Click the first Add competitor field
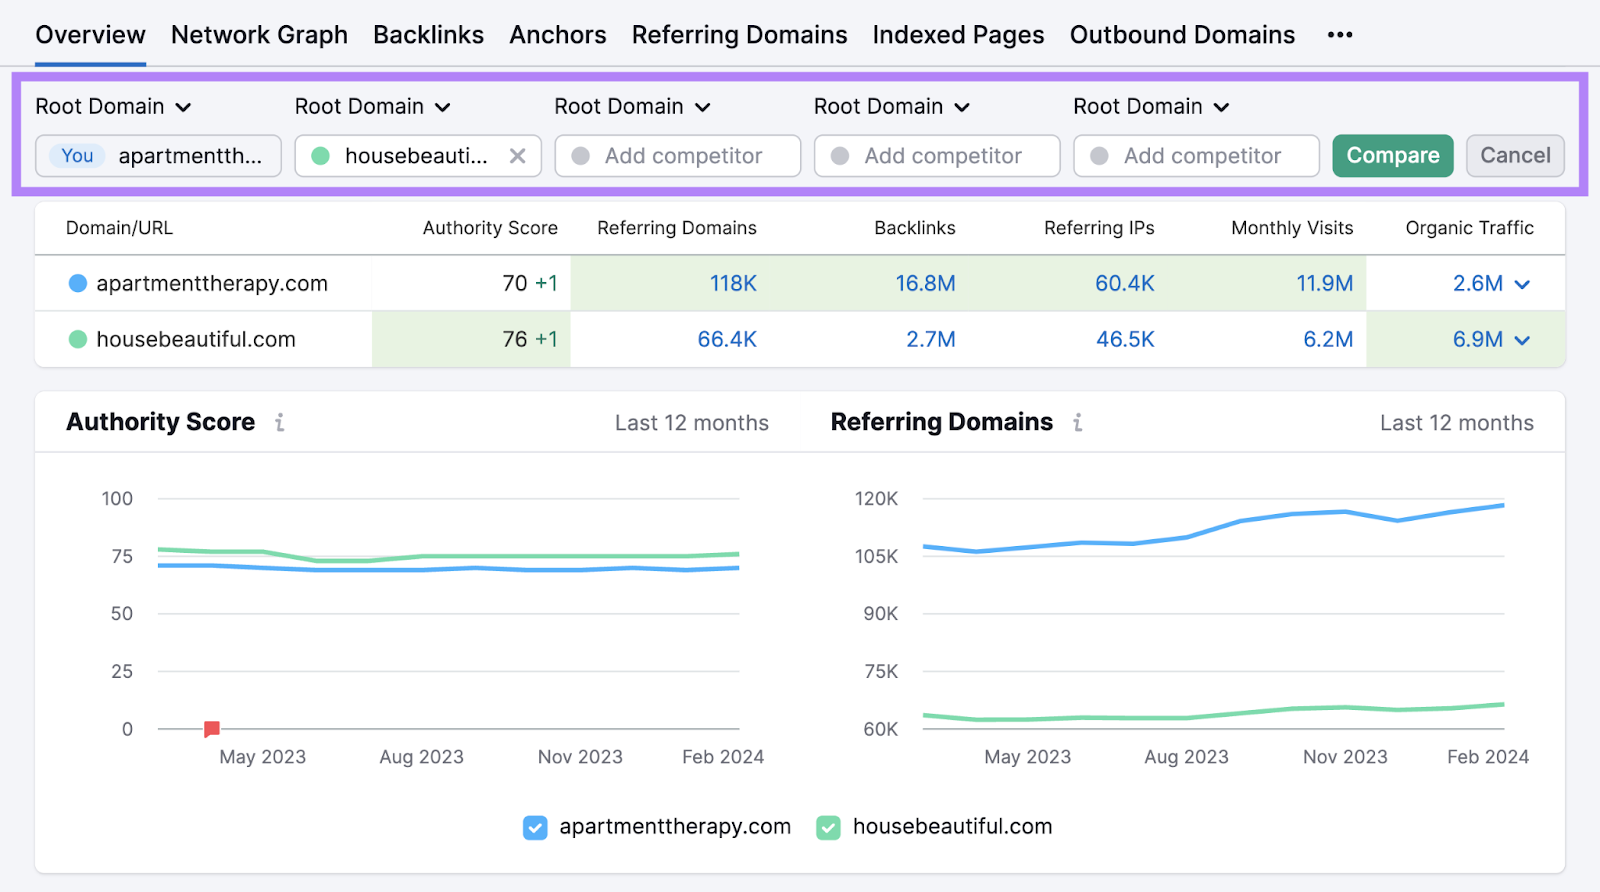This screenshot has height=892, width=1600. [677, 156]
